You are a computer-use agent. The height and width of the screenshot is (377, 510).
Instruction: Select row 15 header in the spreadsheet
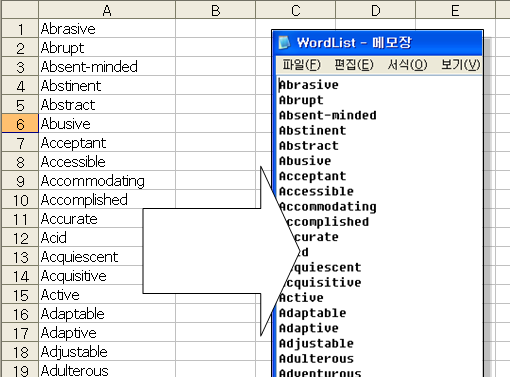tap(20, 294)
